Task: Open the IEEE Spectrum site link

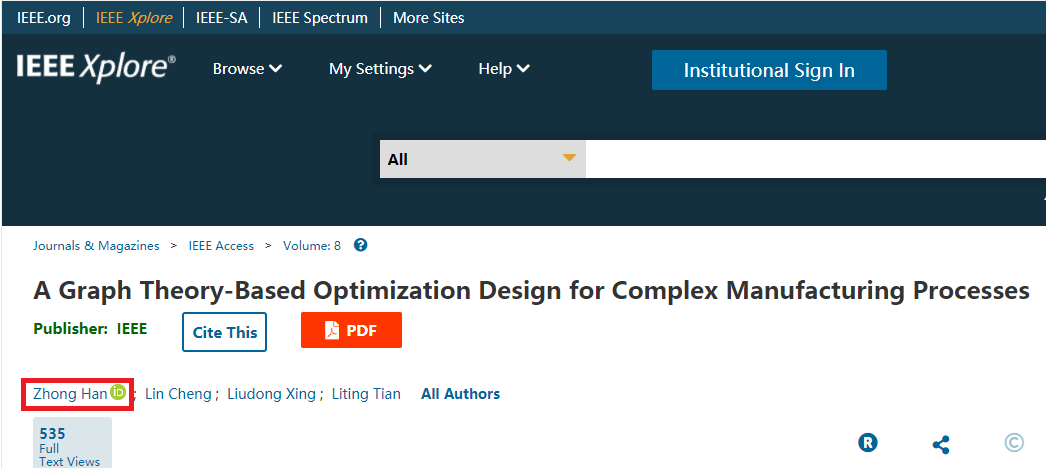Action: (x=320, y=18)
